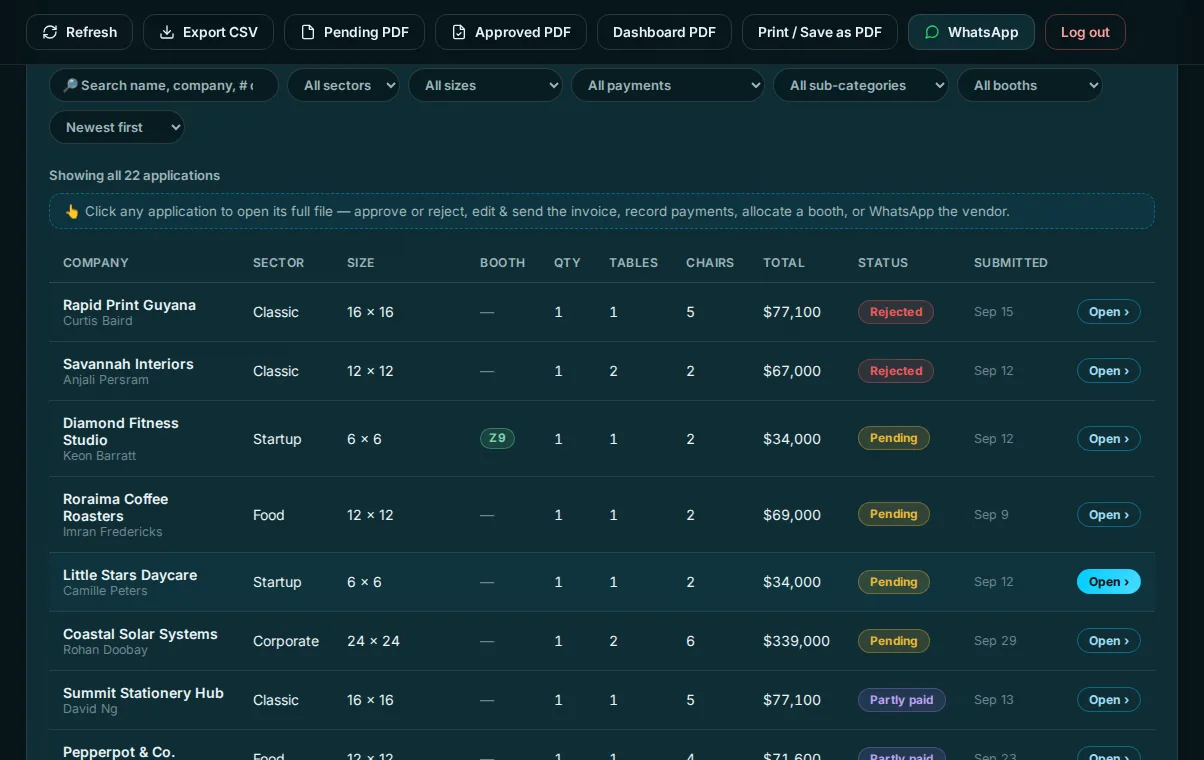Screen dimensions: 1204x760
Task: Click the Rapid Print Guyana company name
Action: click(129, 305)
